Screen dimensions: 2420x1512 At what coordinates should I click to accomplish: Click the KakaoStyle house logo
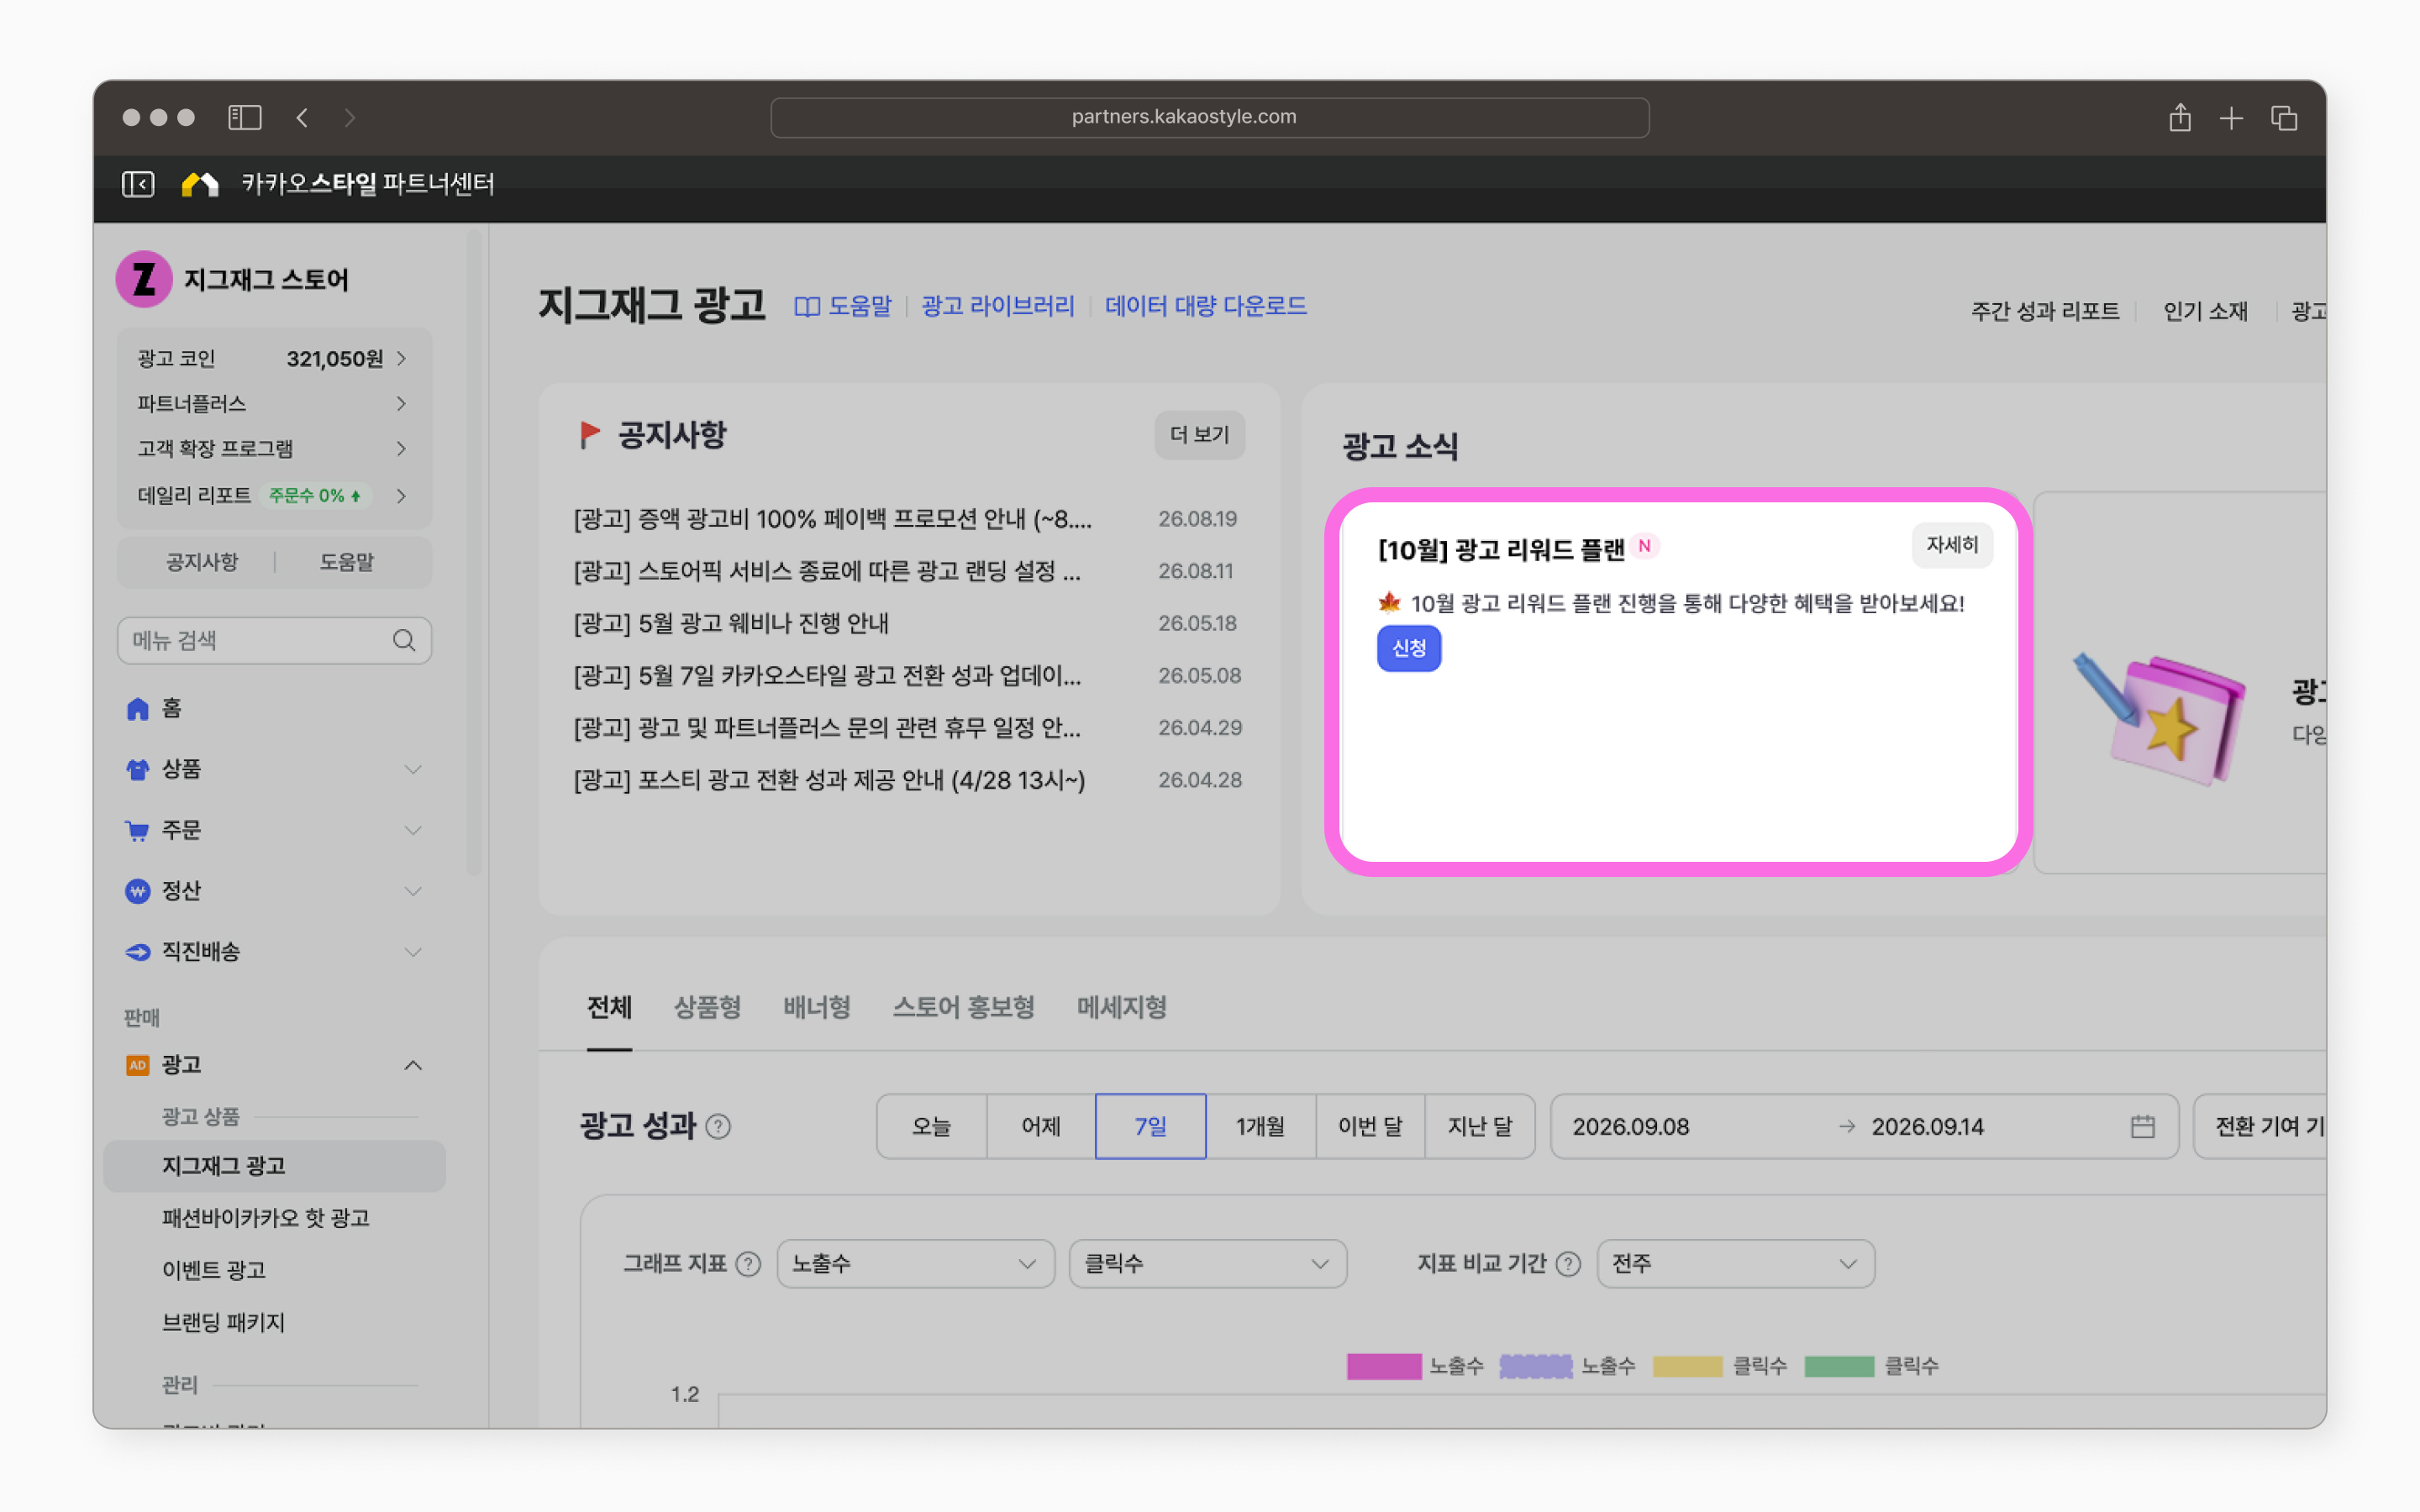[x=200, y=184]
